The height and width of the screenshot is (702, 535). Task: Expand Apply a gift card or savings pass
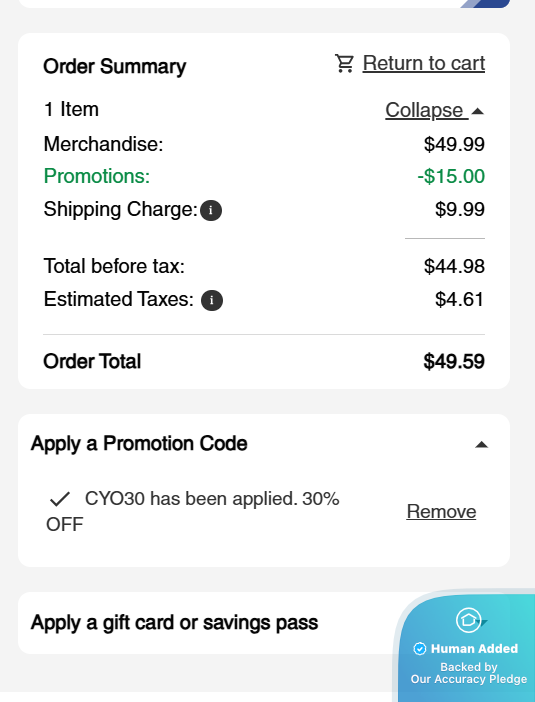(174, 623)
